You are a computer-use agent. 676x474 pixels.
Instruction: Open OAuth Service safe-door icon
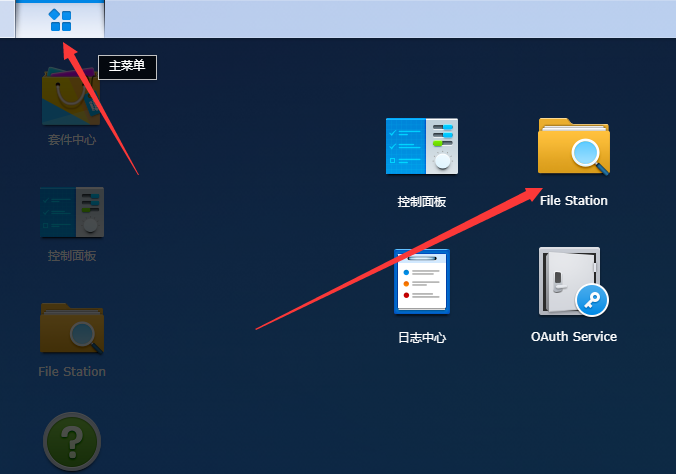pyautogui.click(x=573, y=281)
